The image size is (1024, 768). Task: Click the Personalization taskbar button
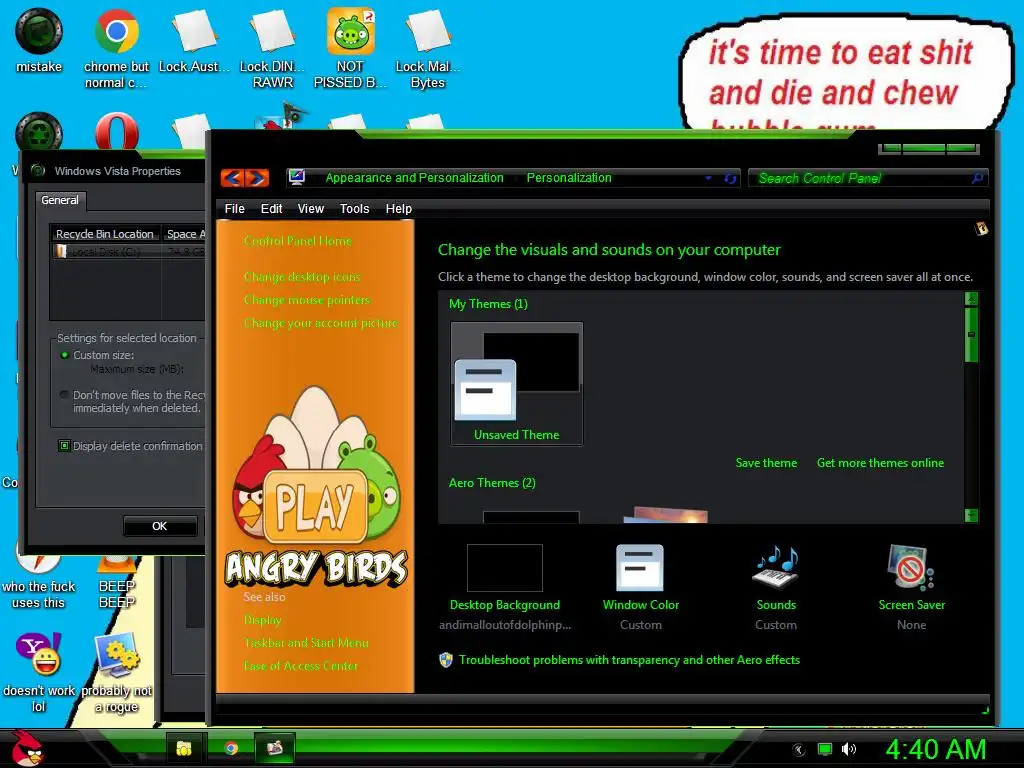tap(274, 748)
